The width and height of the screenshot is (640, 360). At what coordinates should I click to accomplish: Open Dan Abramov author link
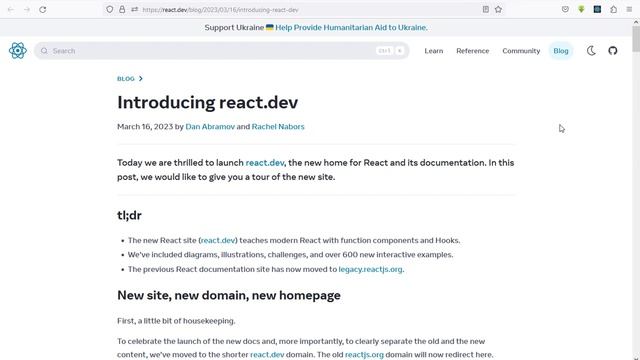click(210, 127)
